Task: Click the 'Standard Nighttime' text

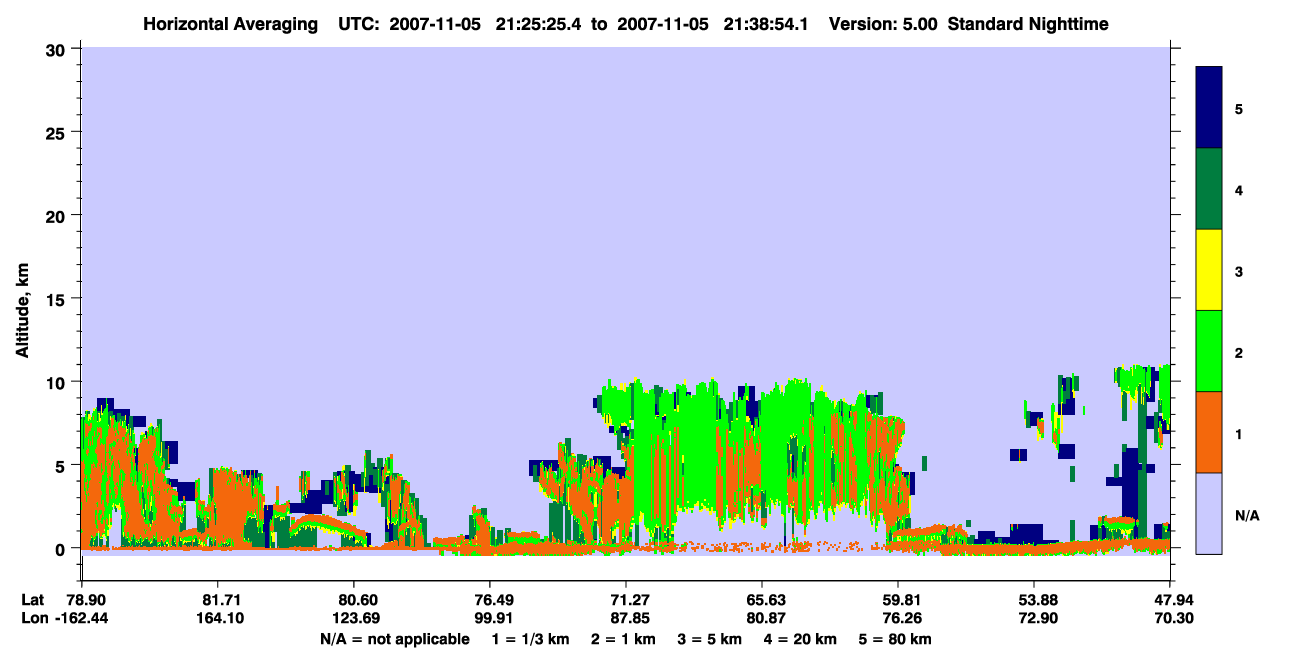Action: click(1028, 23)
